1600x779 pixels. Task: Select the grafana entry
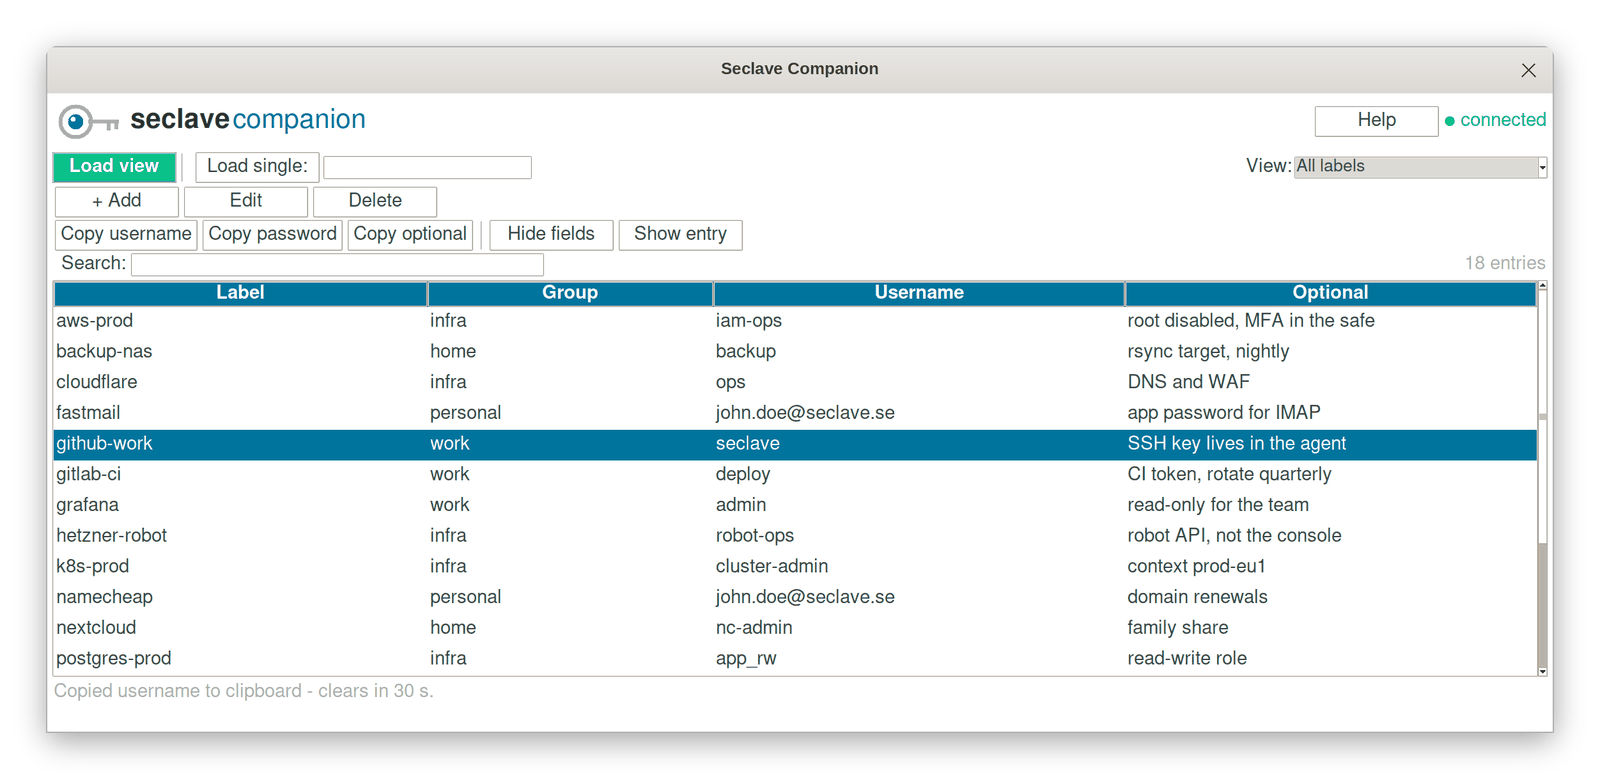(x=795, y=505)
